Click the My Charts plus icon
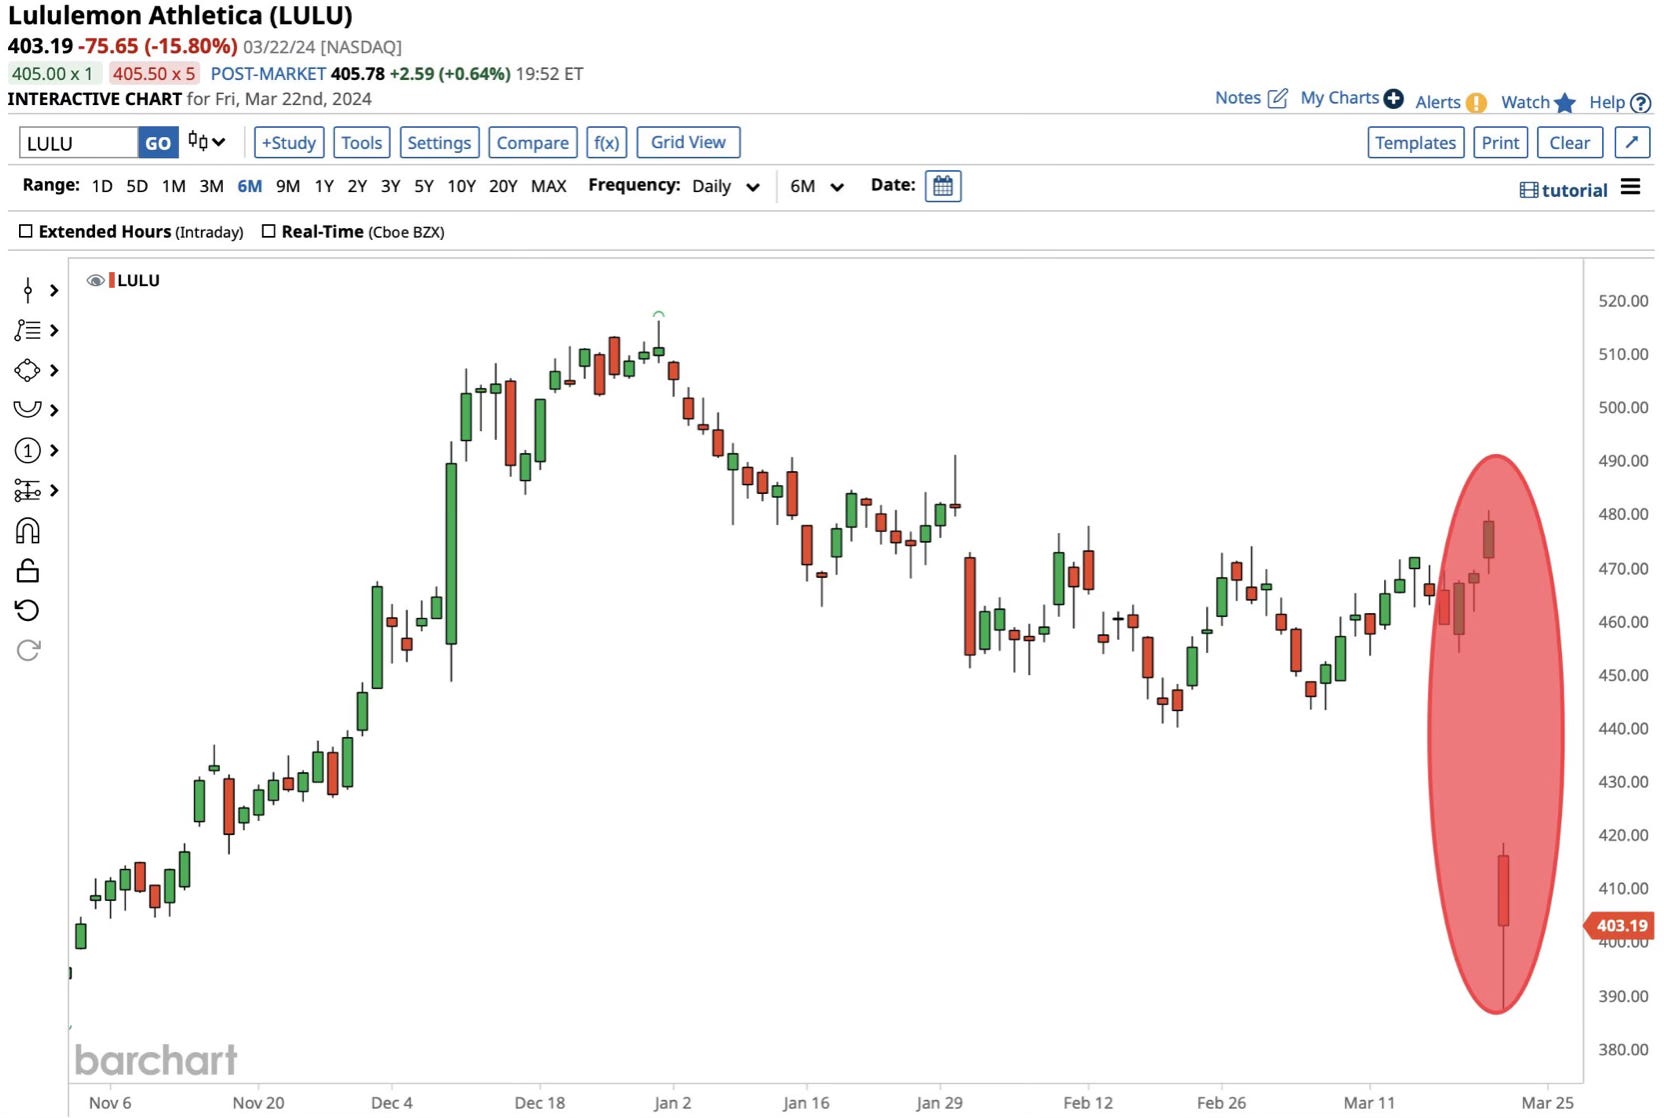Screen dimensions: 1664x1118 [1393, 98]
